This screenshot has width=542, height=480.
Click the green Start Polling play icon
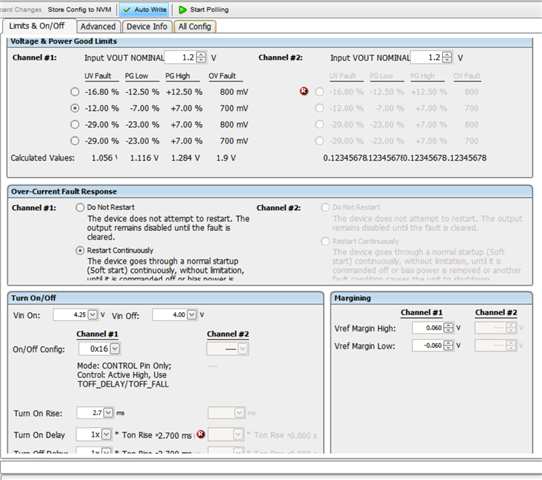click(x=183, y=10)
